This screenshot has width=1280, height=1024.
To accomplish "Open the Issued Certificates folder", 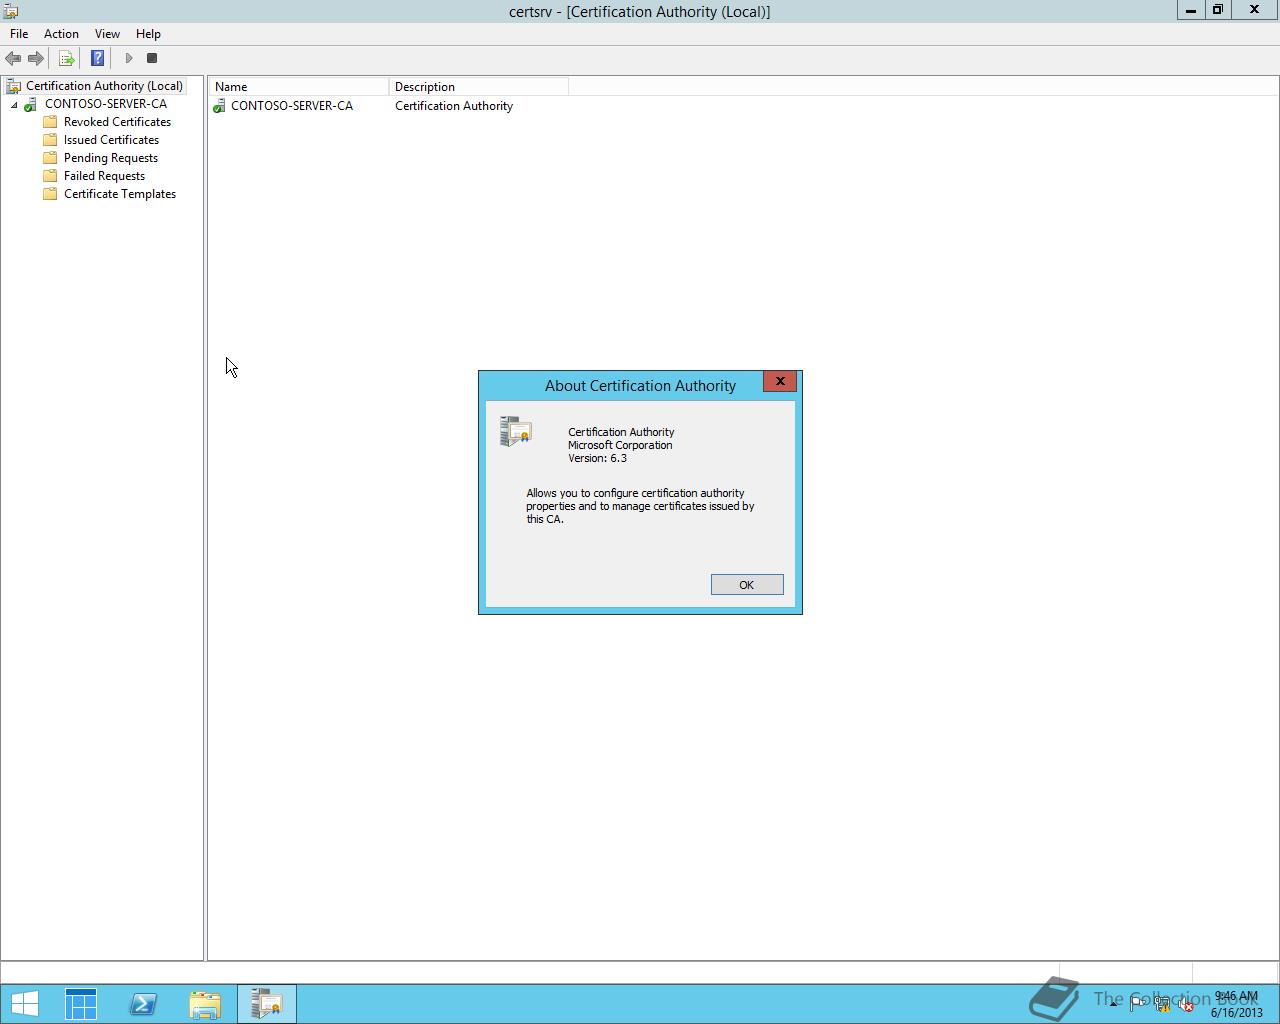I will tap(111, 140).
